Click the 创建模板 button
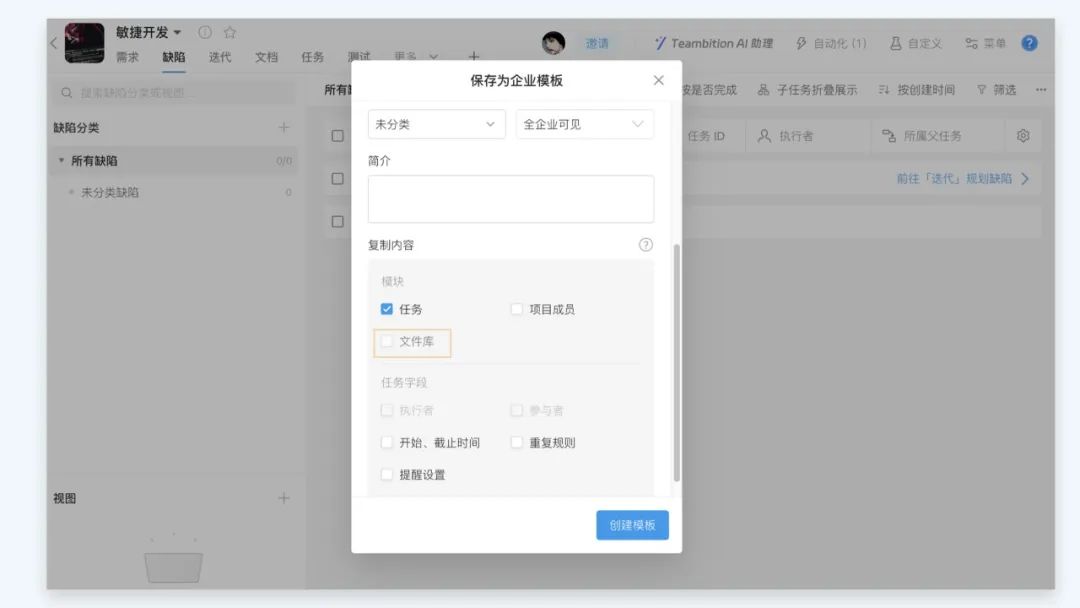The image size is (1080, 608). point(632,526)
